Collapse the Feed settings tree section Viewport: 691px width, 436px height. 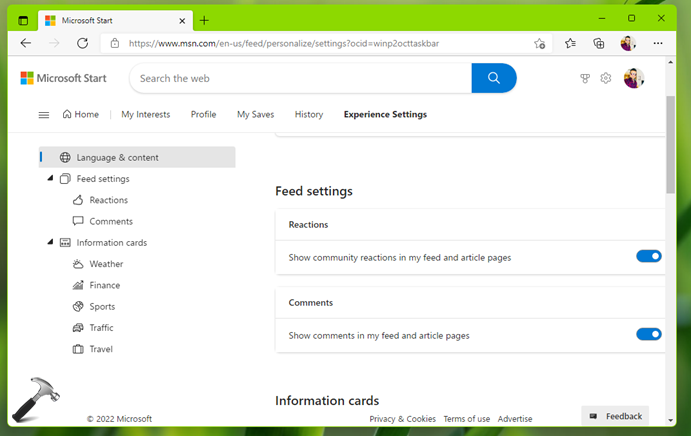click(50, 179)
